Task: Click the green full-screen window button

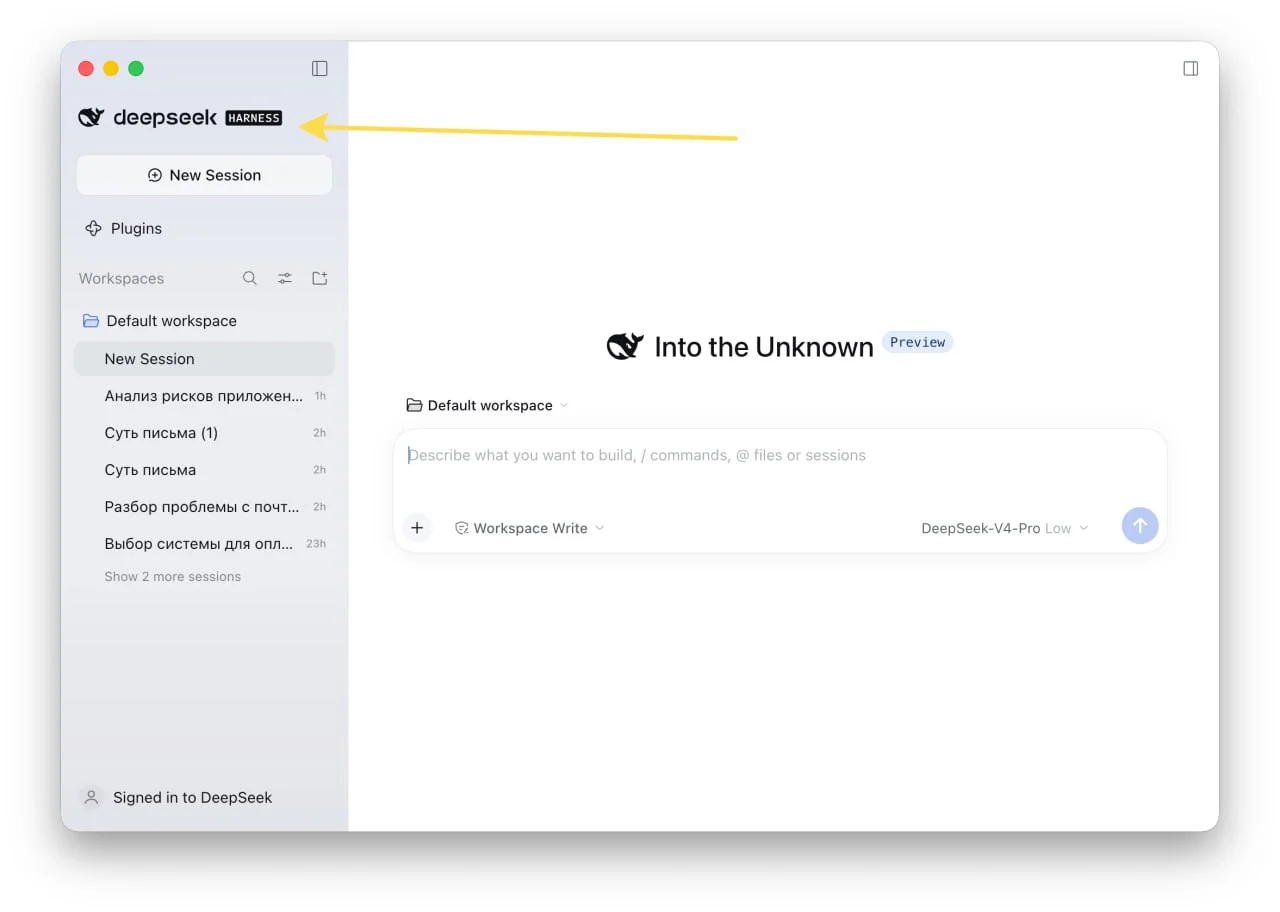Action: pyautogui.click(x=136, y=68)
